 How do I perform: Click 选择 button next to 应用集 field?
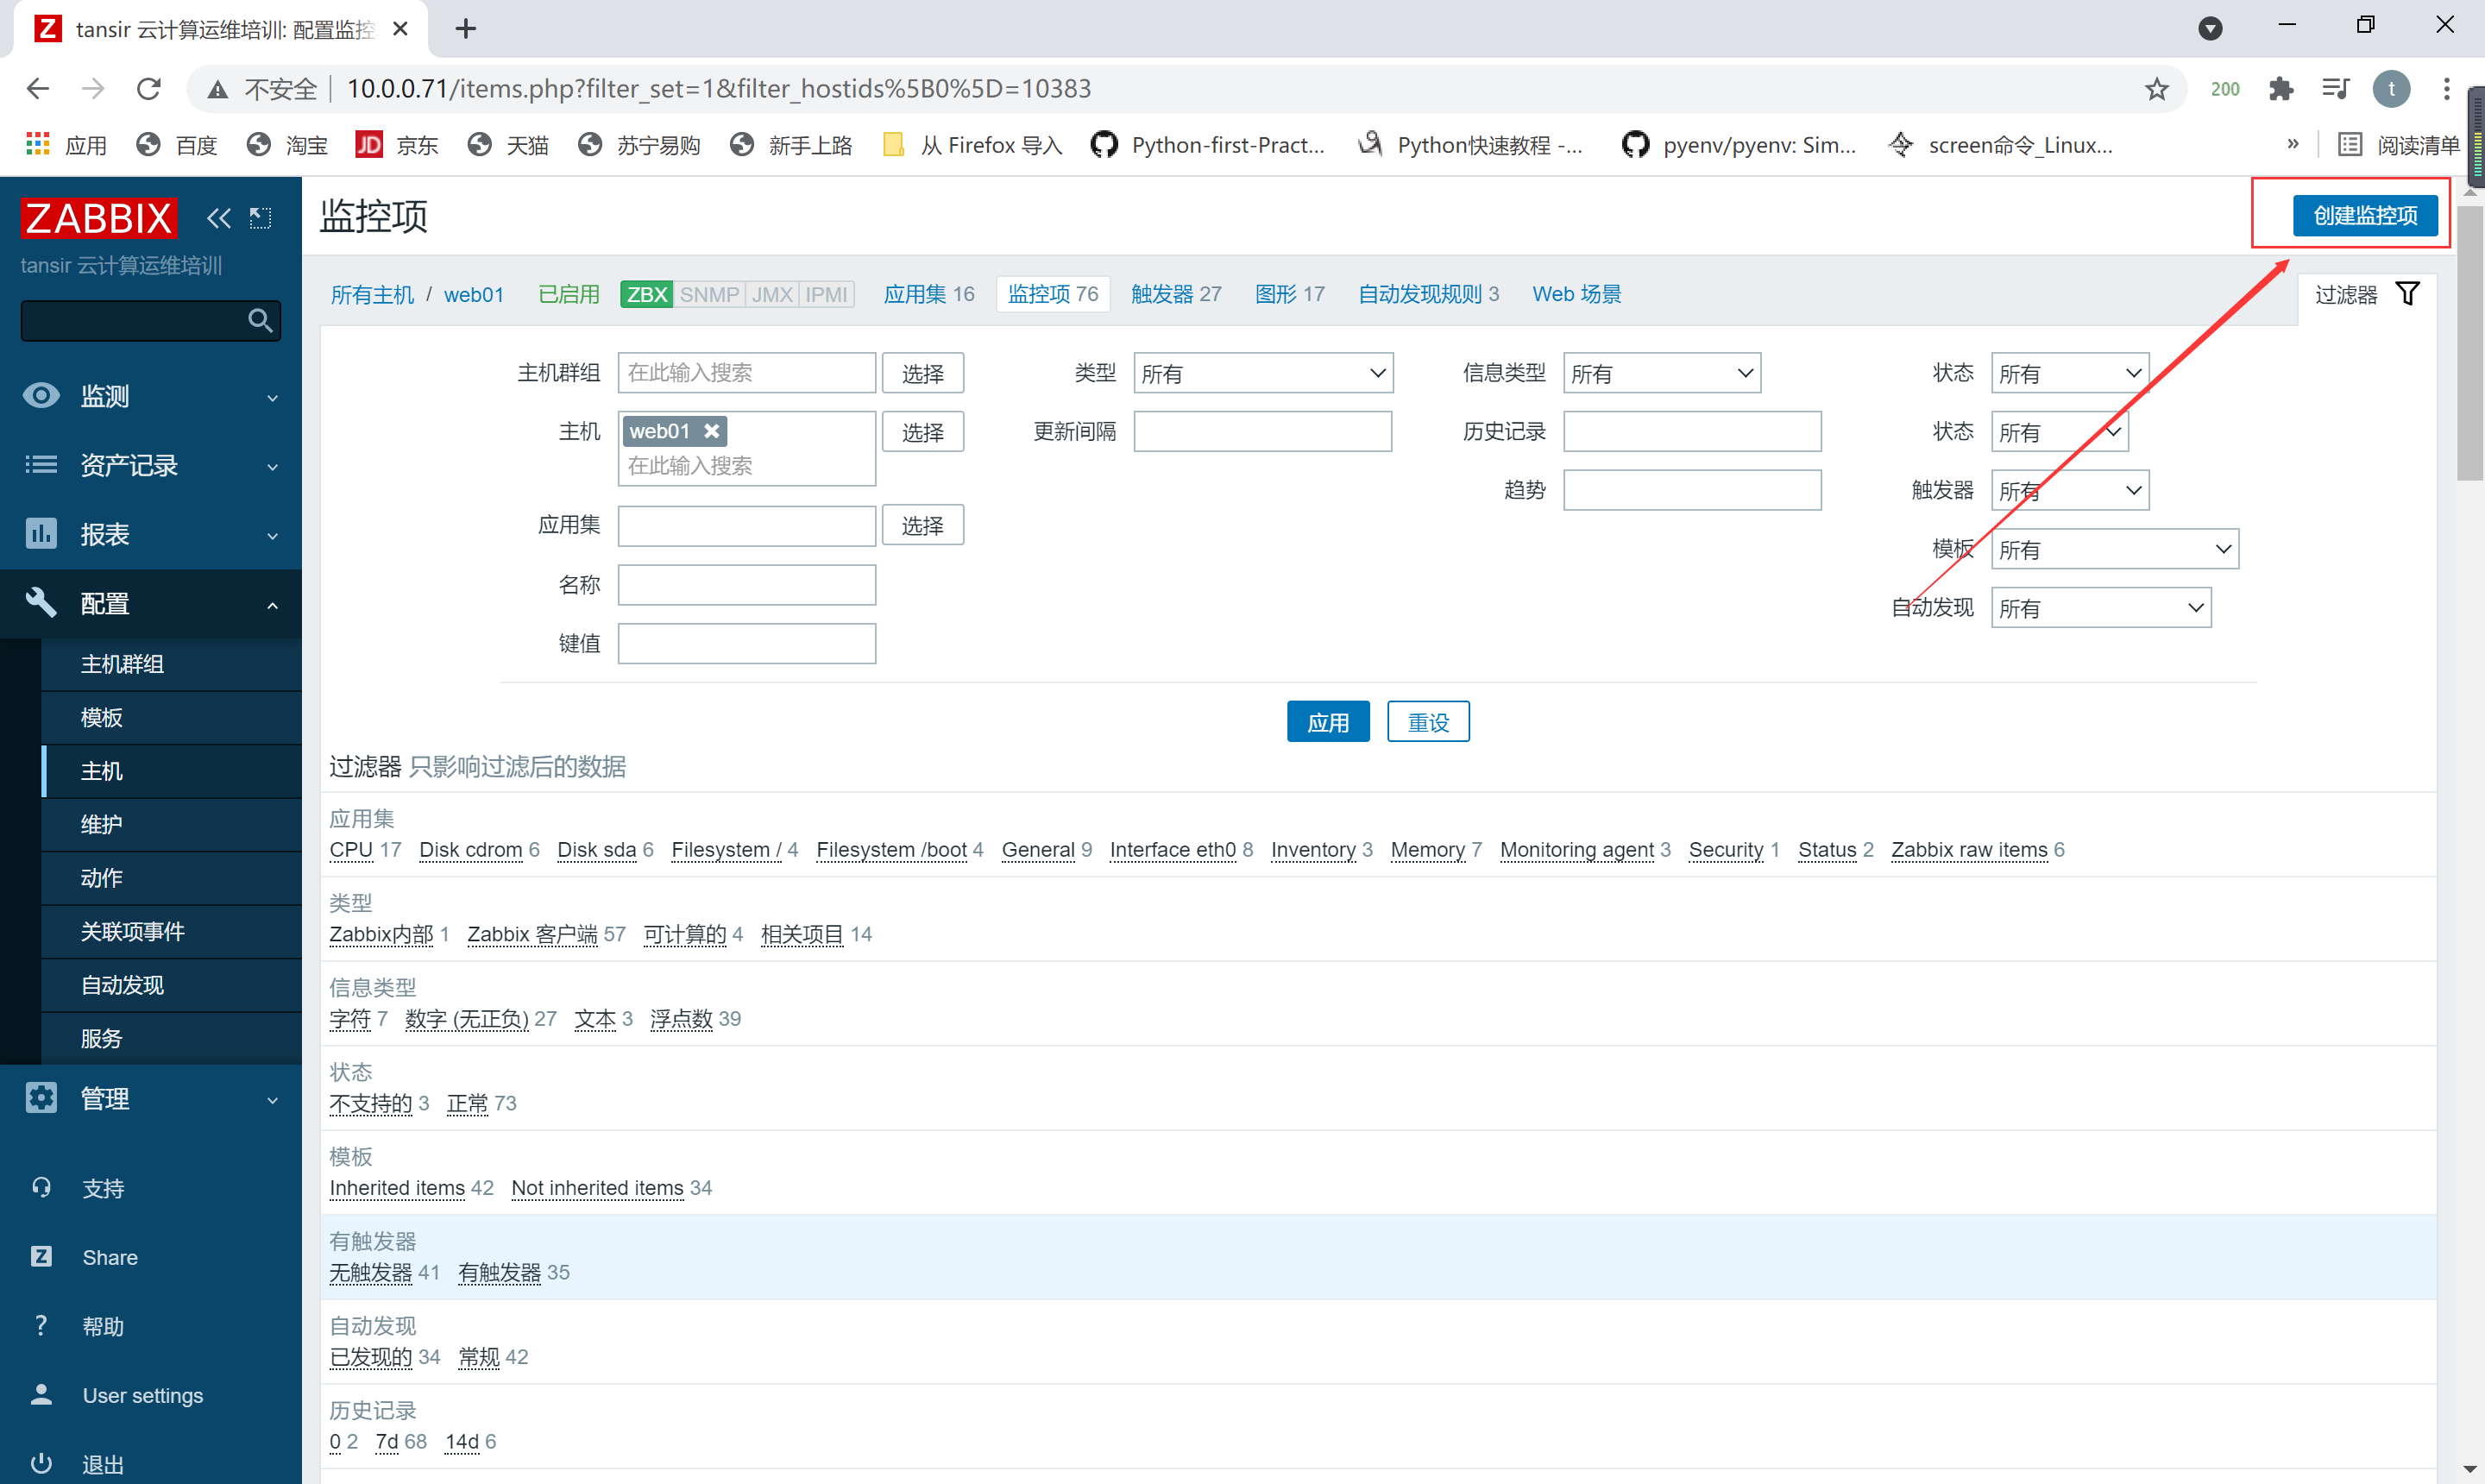coord(922,525)
